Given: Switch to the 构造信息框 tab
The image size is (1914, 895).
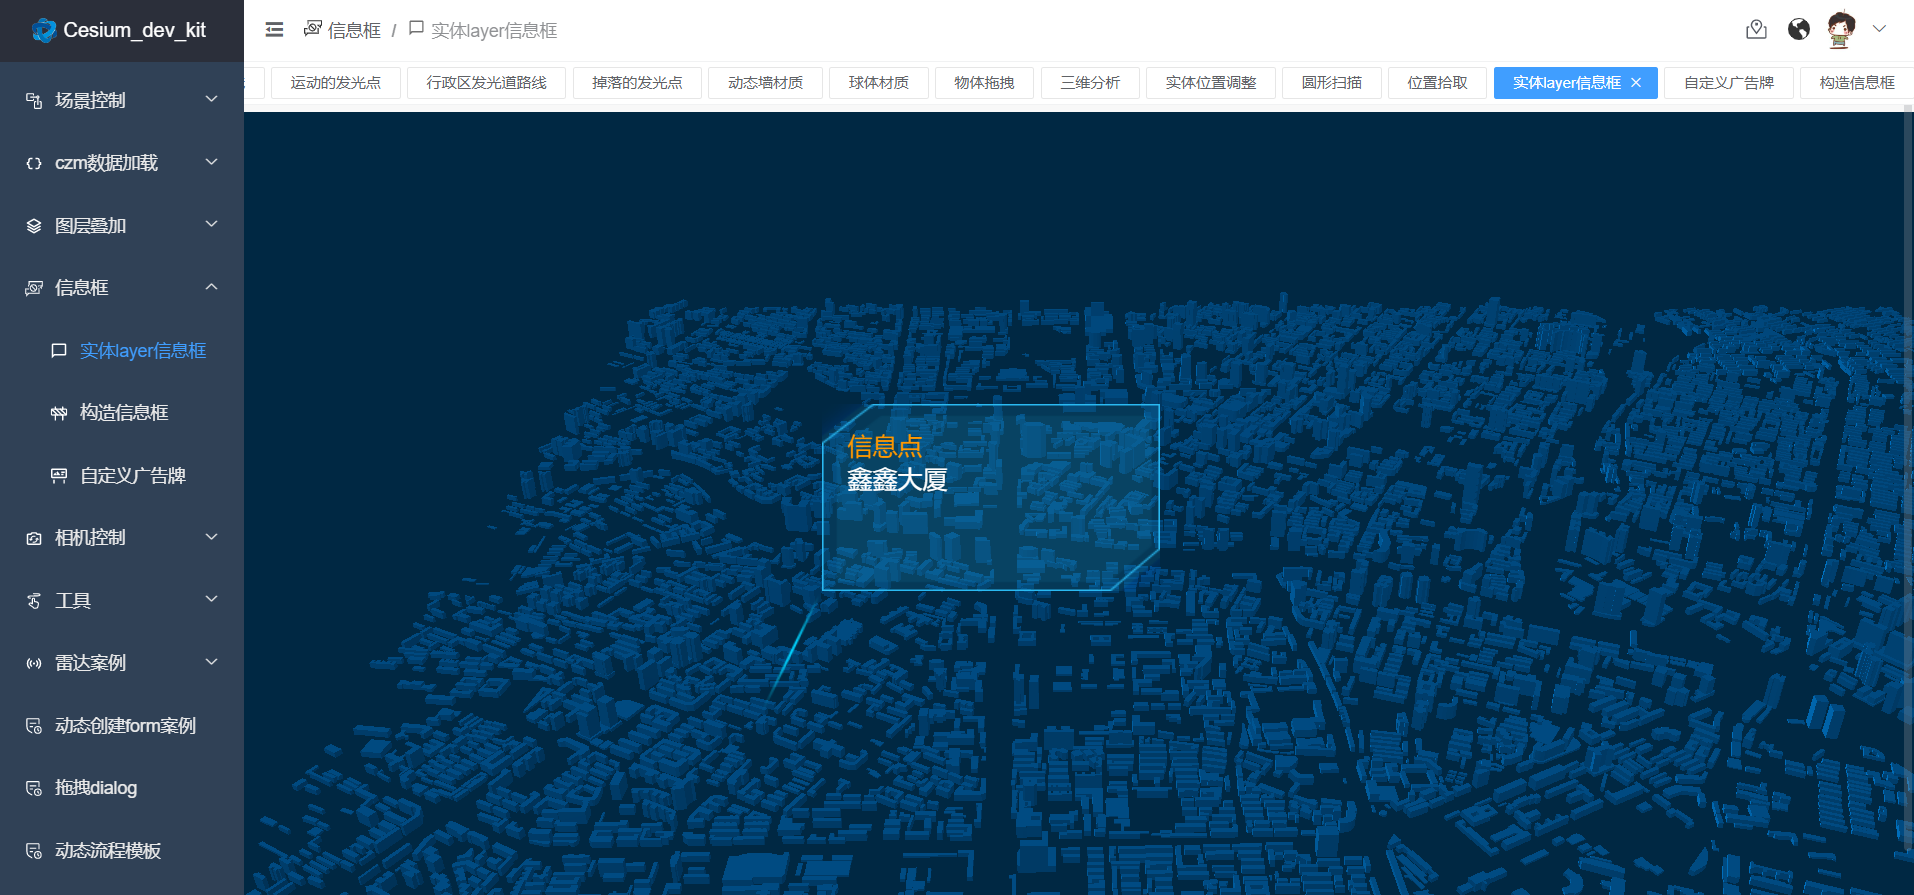Looking at the screenshot, I should pyautogui.click(x=1857, y=83).
